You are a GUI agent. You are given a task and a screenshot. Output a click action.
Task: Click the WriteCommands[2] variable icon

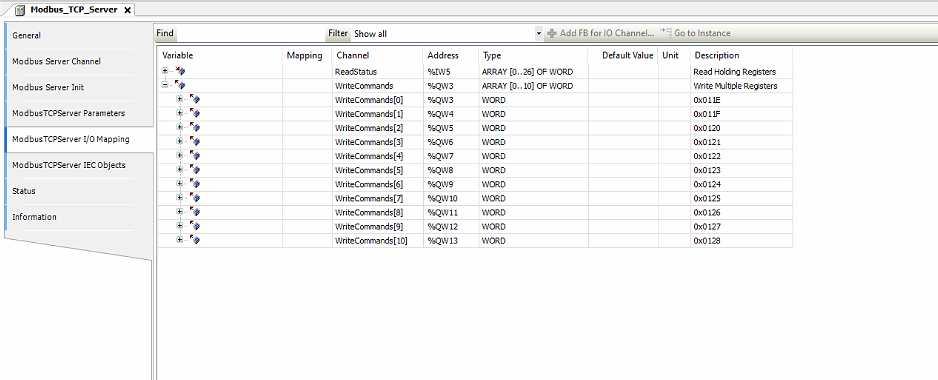[x=194, y=127]
